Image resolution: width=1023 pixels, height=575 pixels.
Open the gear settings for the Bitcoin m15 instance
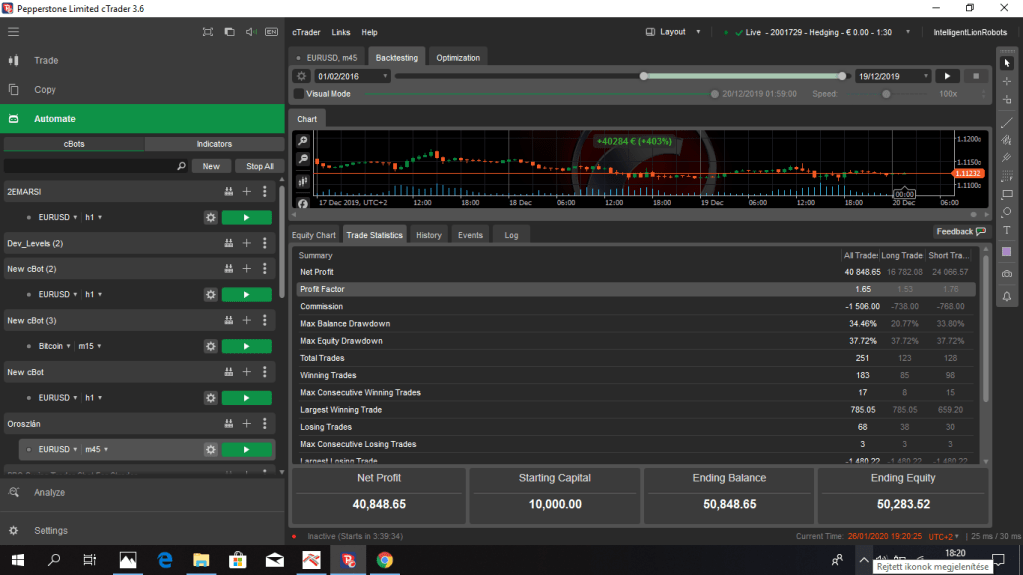pyautogui.click(x=210, y=346)
